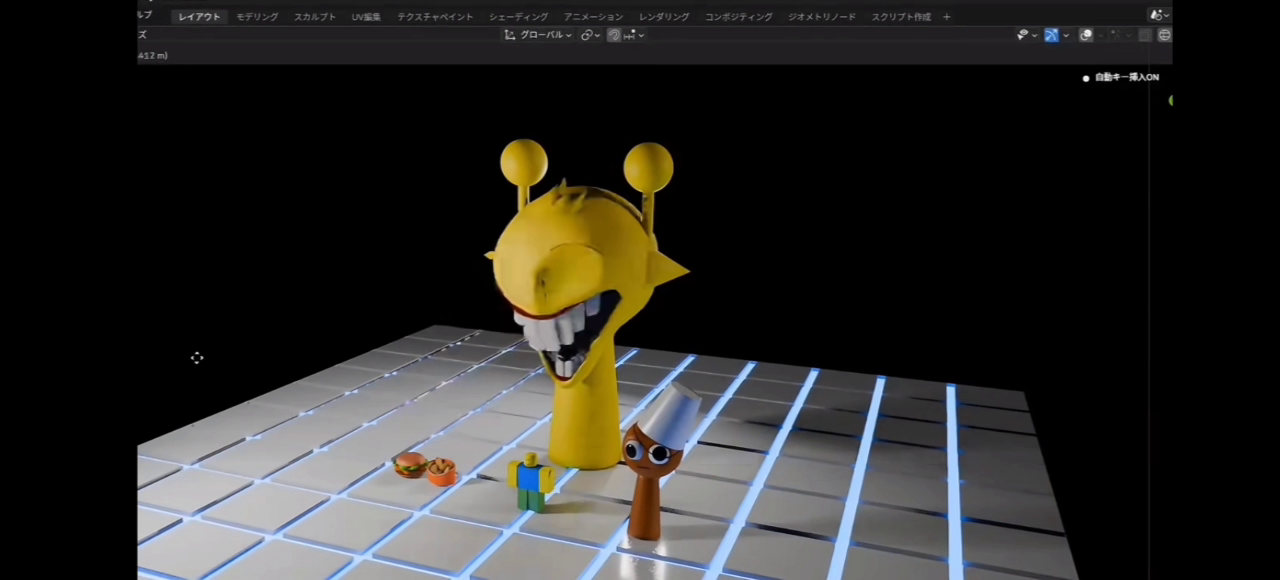Switch to the スカルプト workspace tab
Viewport: 1280px width, 580px height.
tap(315, 17)
